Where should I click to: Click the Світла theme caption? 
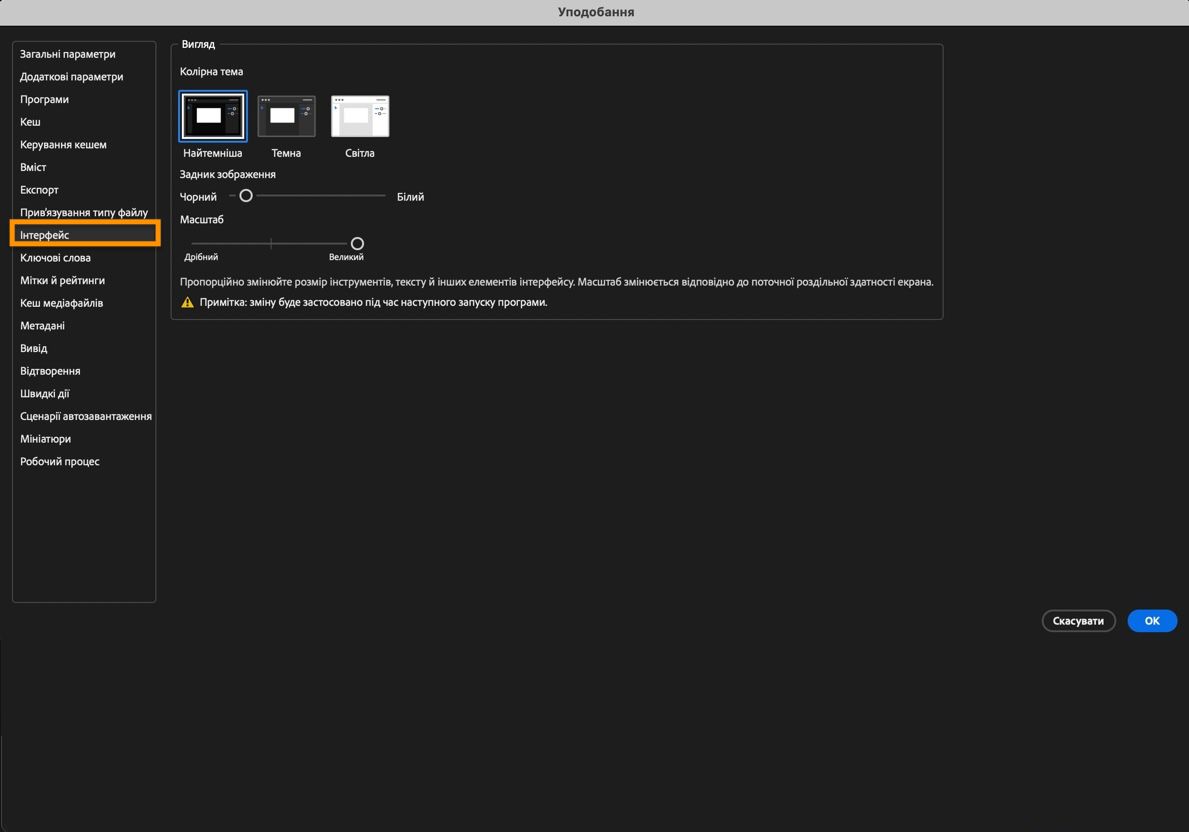click(359, 153)
